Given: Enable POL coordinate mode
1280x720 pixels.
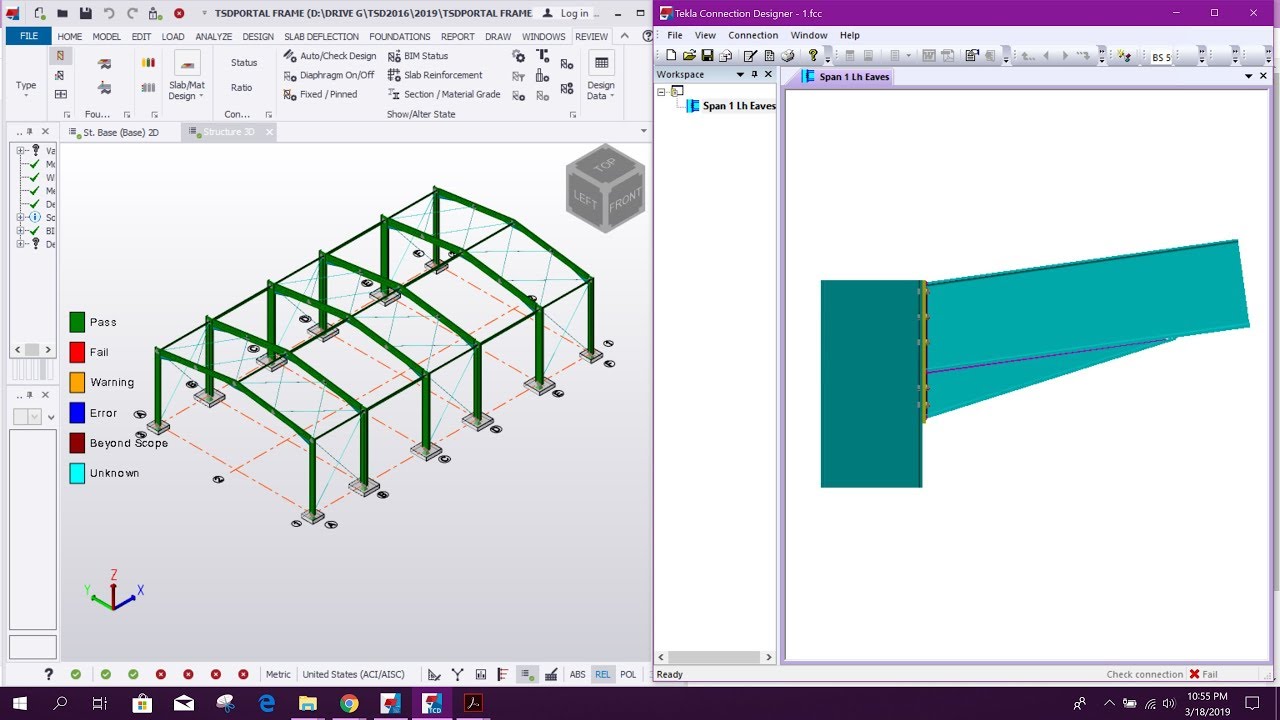Looking at the screenshot, I should pos(628,674).
